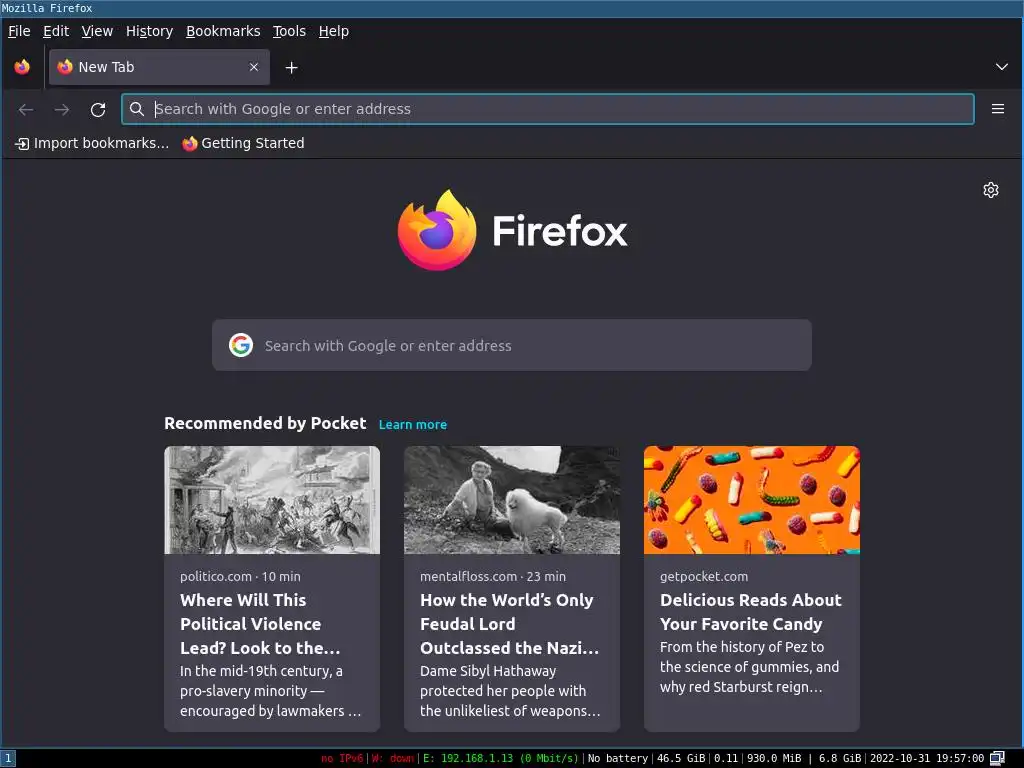The height and width of the screenshot is (768, 1024).
Task: Click the search magnifier icon in address bar
Action: pyautogui.click(x=136, y=109)
